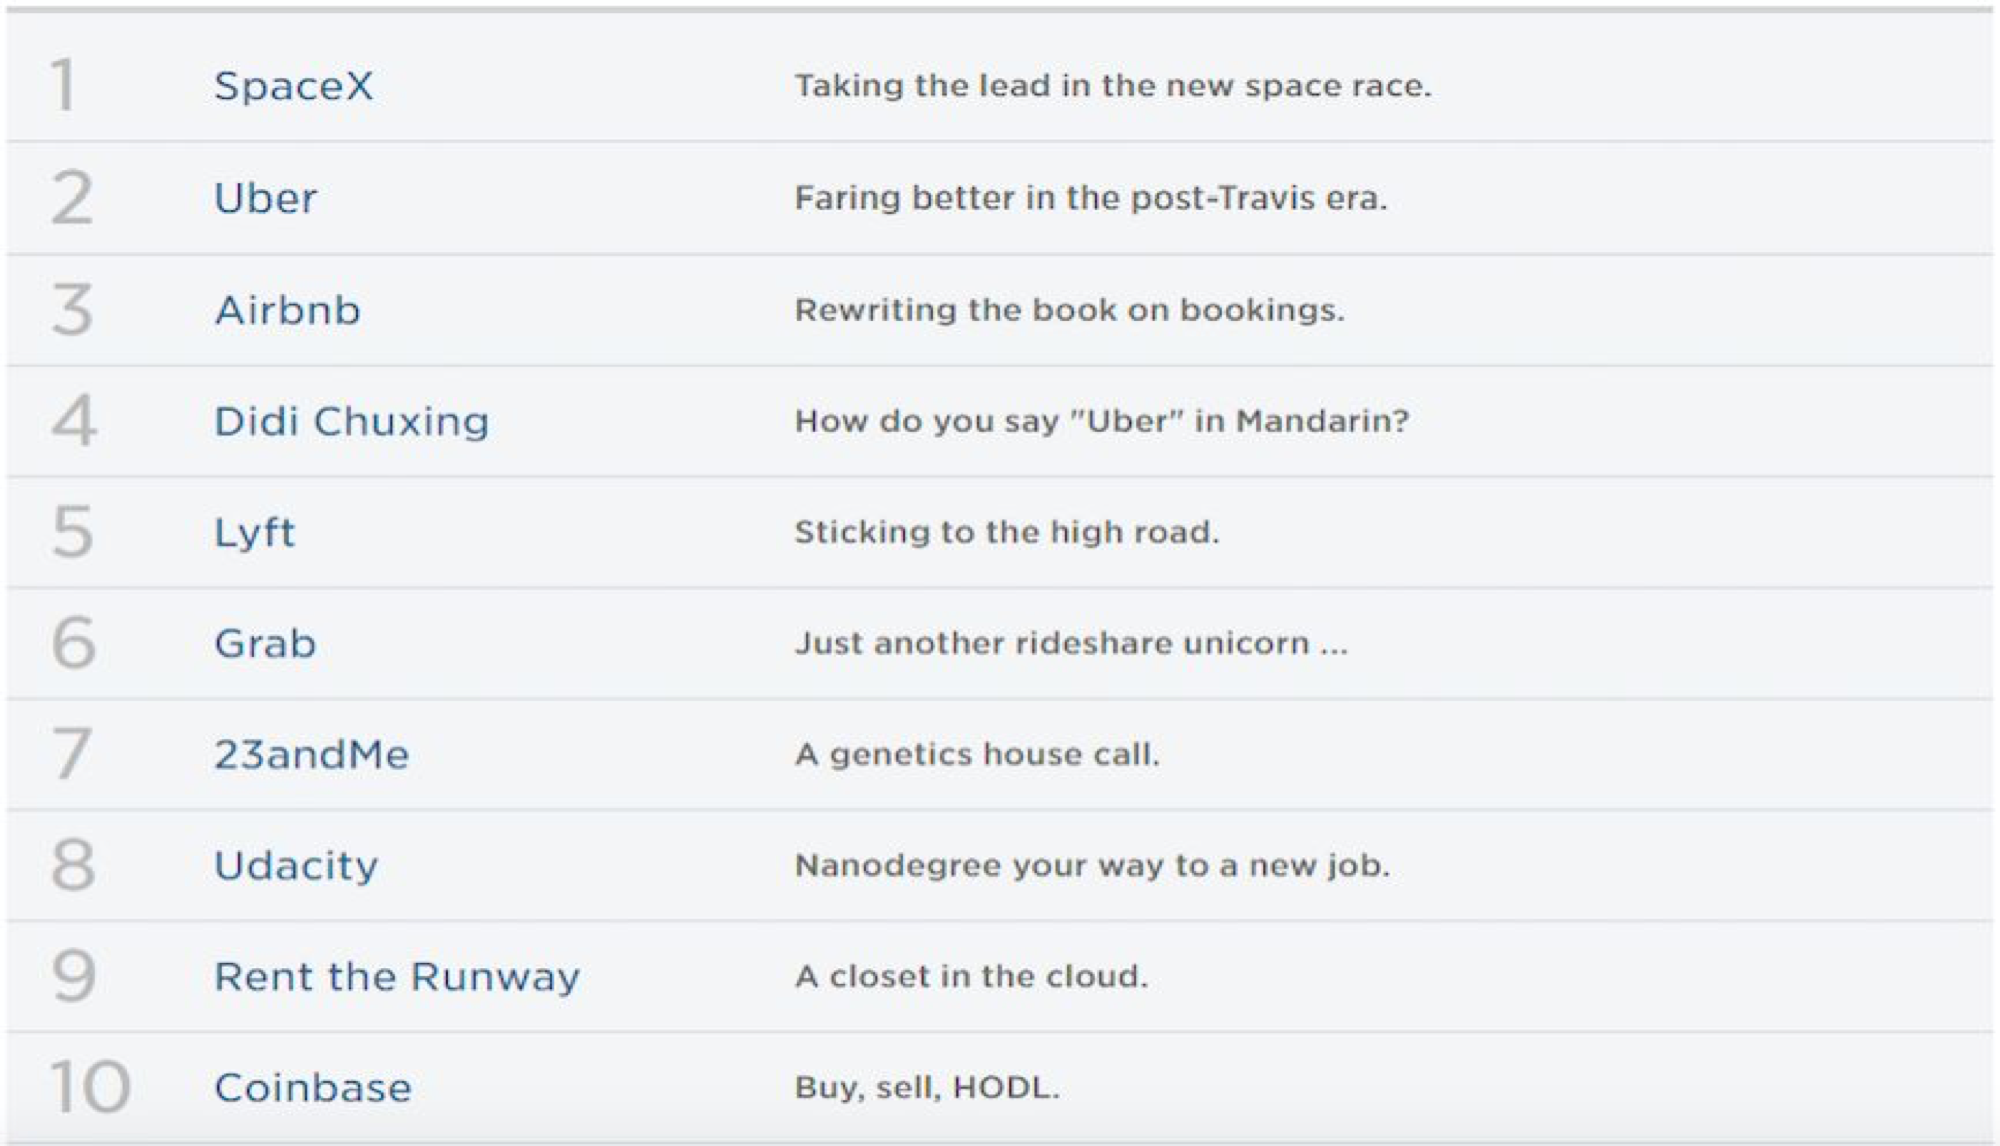Click rank number 1 in list
The height and width of the screenshot is (1146, 2000).
click(64, 85)
